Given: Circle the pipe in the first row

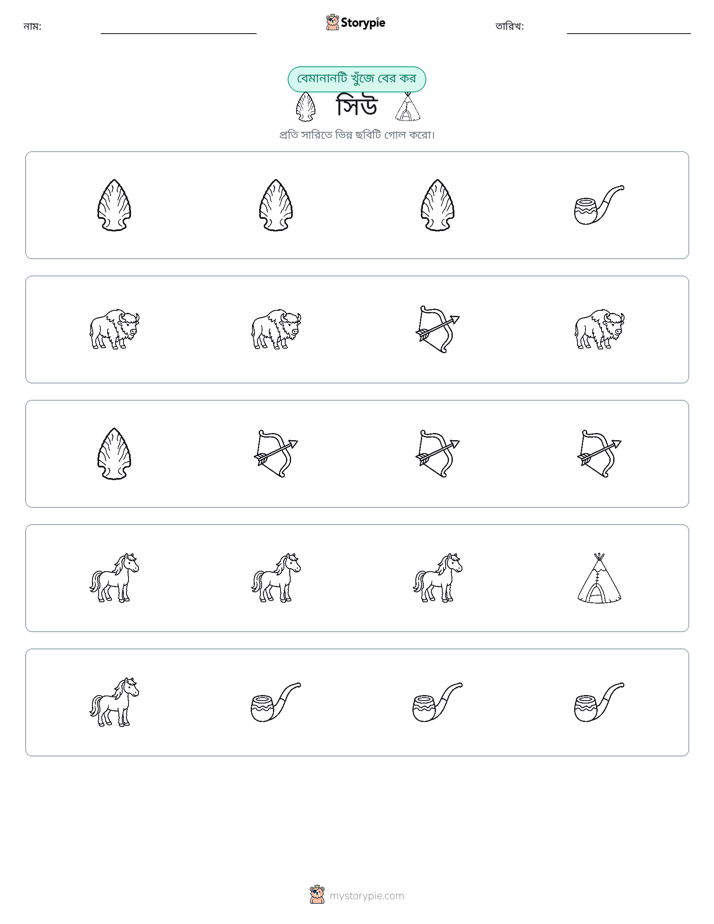Looking at the screenshot, I should (x=599, y=205).
